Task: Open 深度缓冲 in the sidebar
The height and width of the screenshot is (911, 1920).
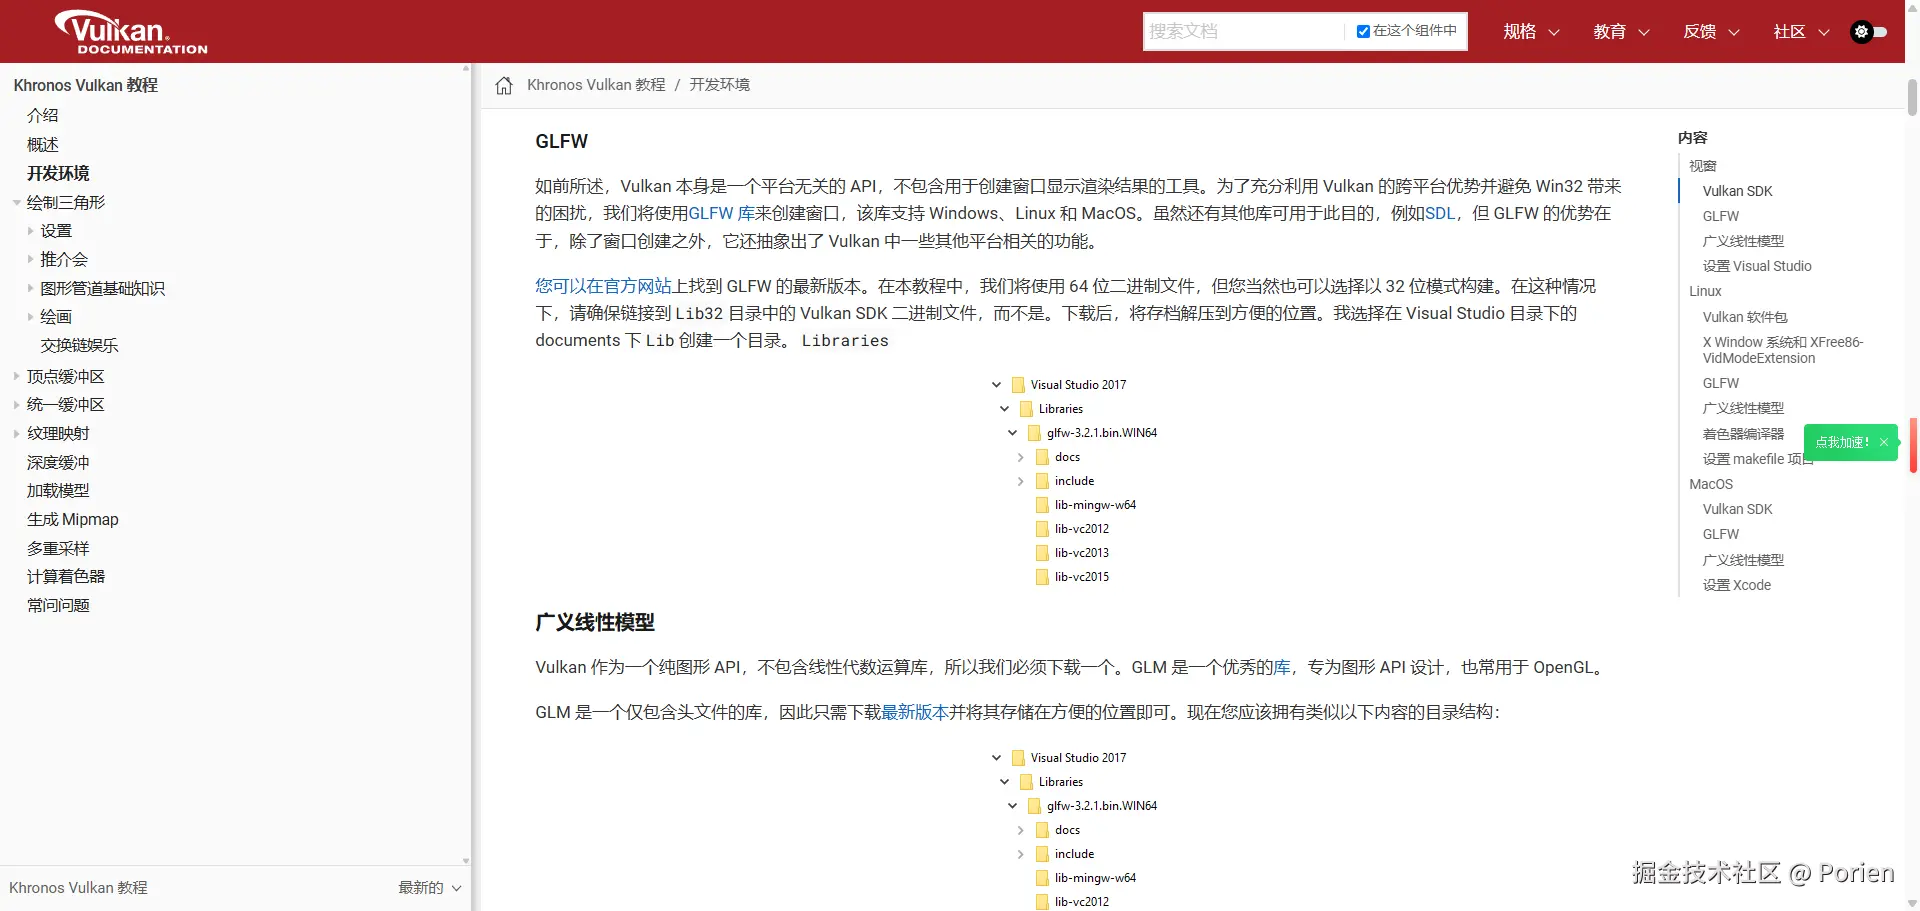Action: pyautogui.click(x=58, y=463)
